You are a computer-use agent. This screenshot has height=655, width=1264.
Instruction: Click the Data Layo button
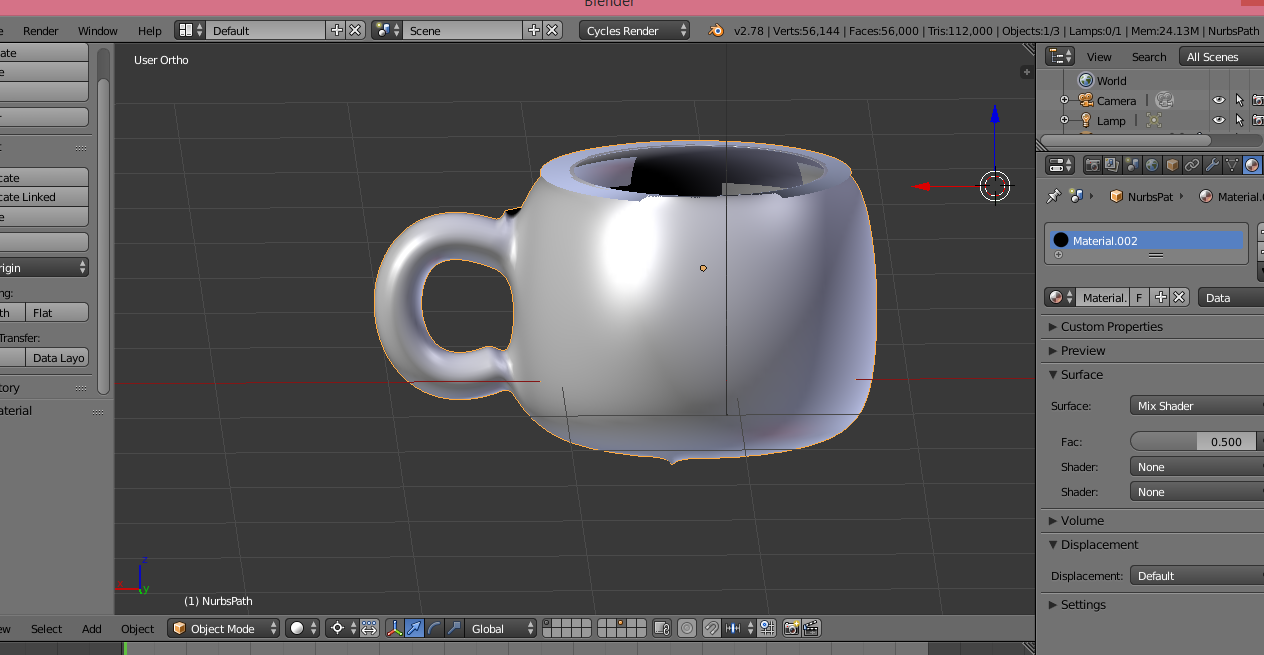tap(58, 358)
